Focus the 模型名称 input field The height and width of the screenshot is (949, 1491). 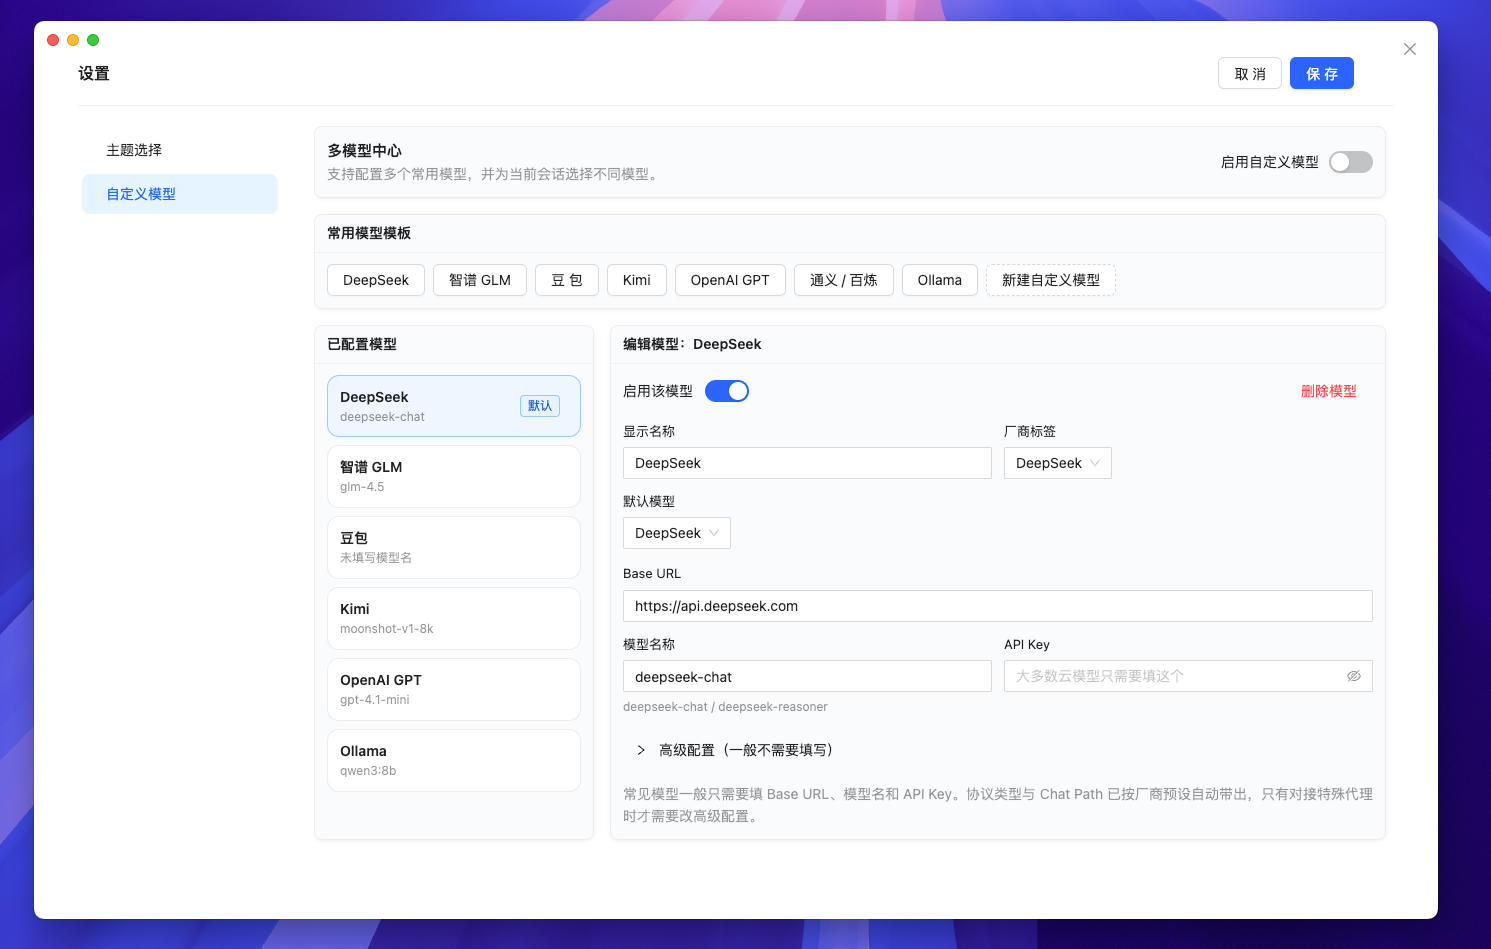[x=807, y=676]
